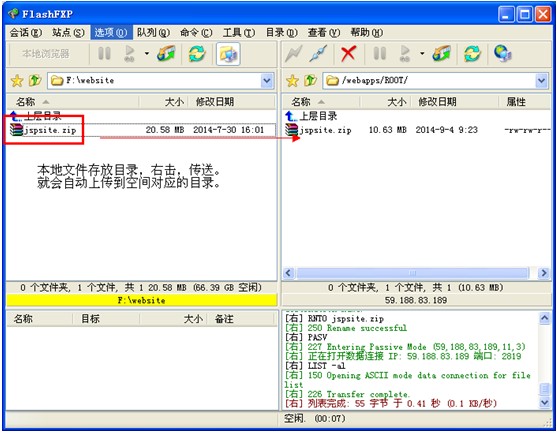This screenshot has height=433, width=557.
Task: Click log panel scroll down arrow
Action: point(544,402)
